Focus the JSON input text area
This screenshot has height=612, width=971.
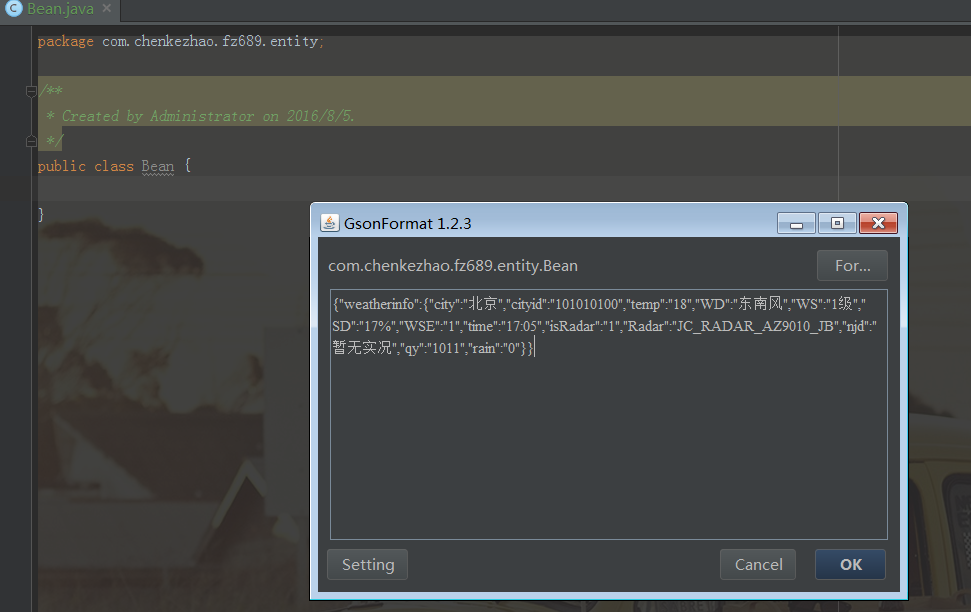pos(609,414)
